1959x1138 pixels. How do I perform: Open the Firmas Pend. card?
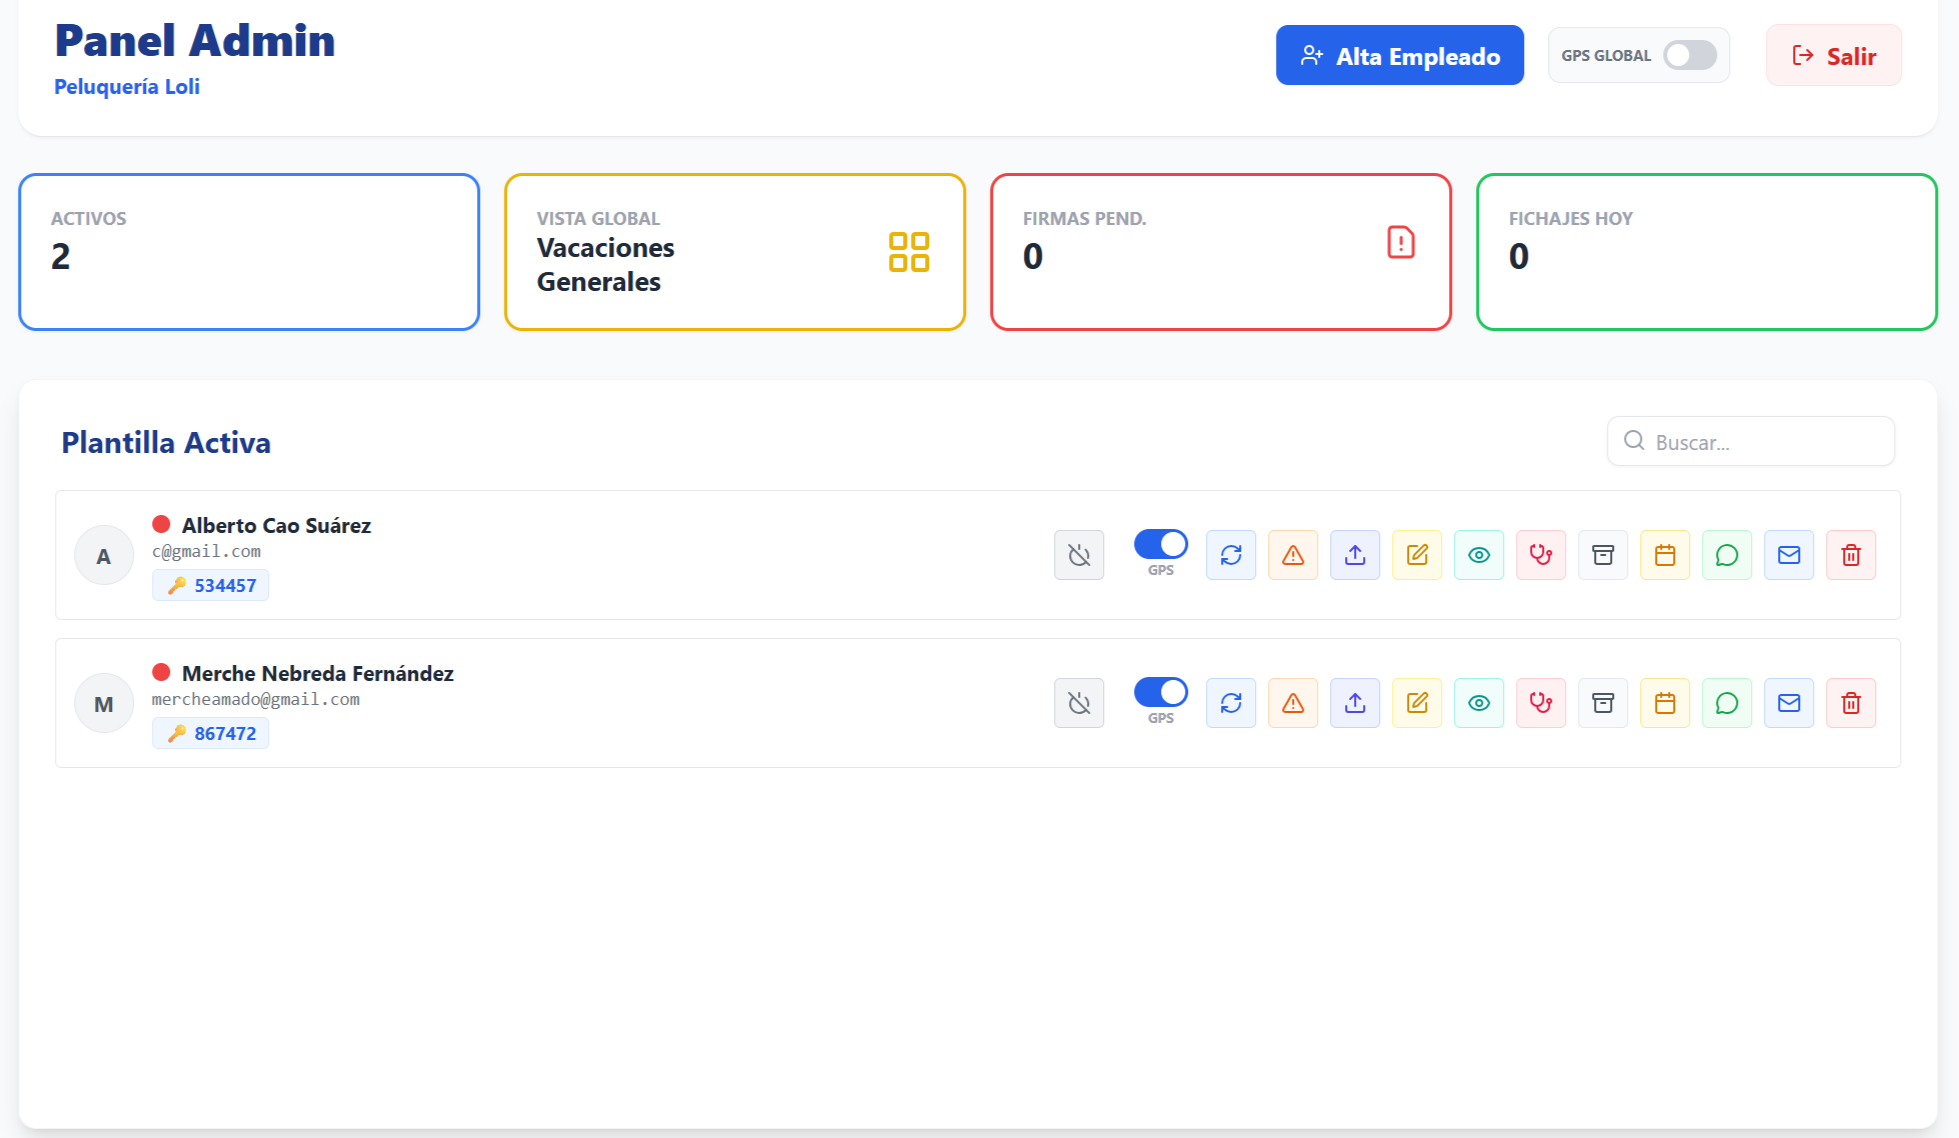pyautogui.click(x=1219, y=252)
